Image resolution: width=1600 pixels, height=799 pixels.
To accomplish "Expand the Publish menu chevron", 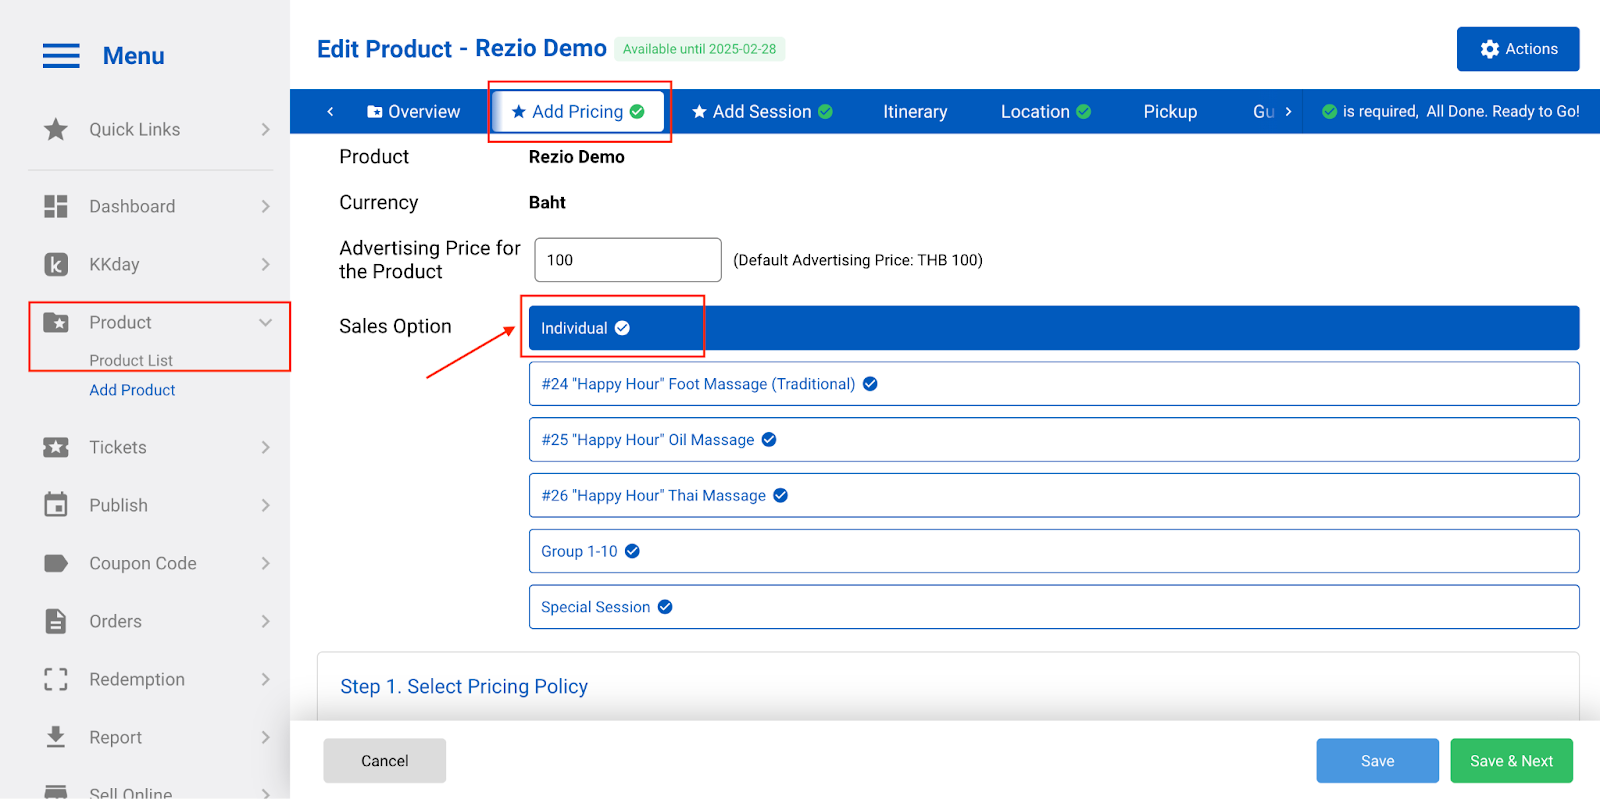I will pos(265,505).
